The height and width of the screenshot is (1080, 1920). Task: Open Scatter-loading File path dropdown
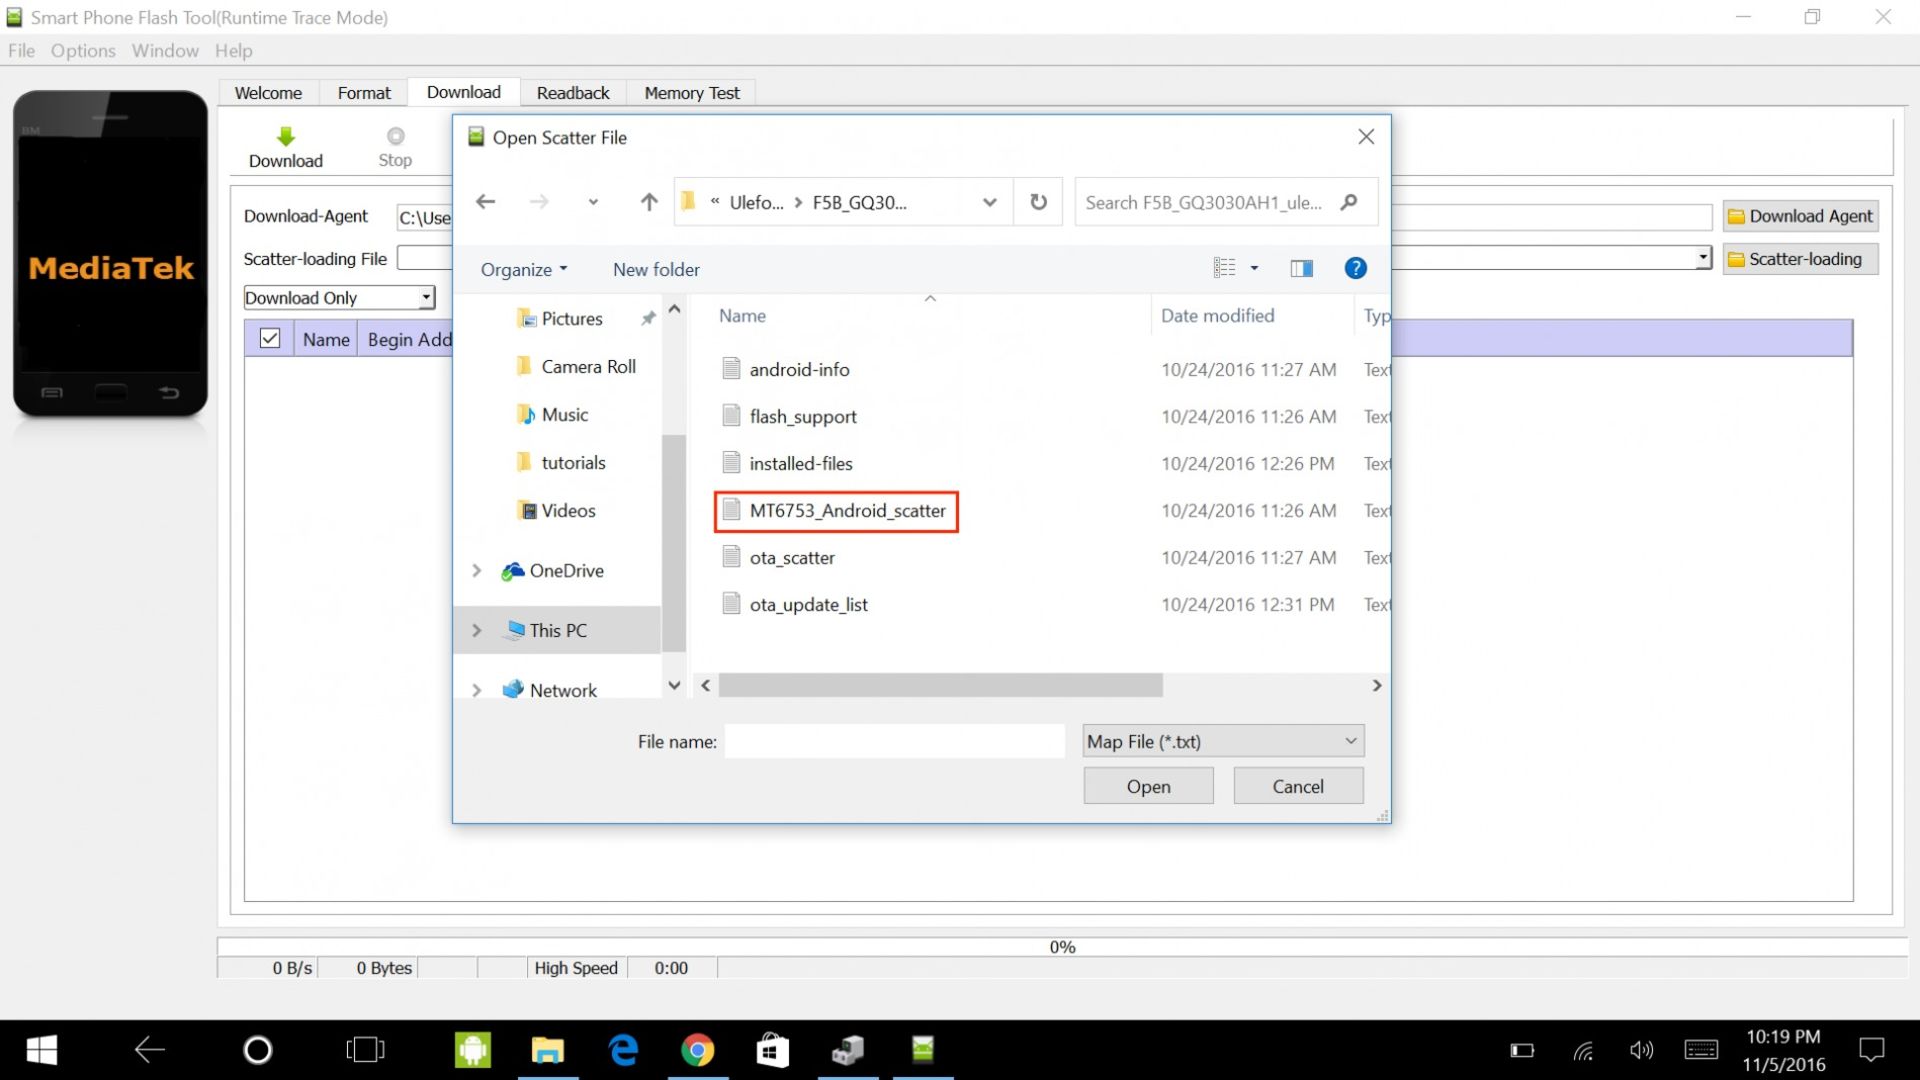pyautogui.click(x=1703, y=258)
